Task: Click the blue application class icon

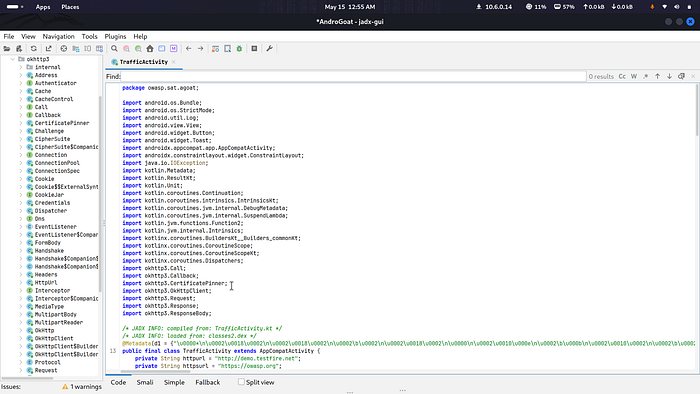Action: (162, 49)
